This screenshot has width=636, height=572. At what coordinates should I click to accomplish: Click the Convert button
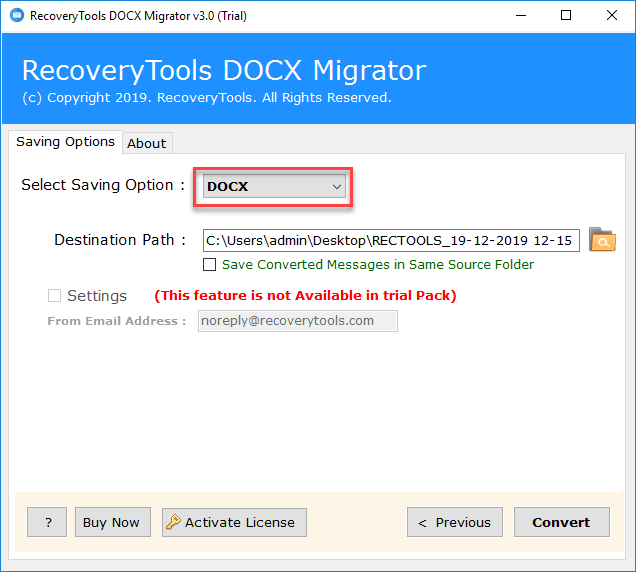point(561,522)
